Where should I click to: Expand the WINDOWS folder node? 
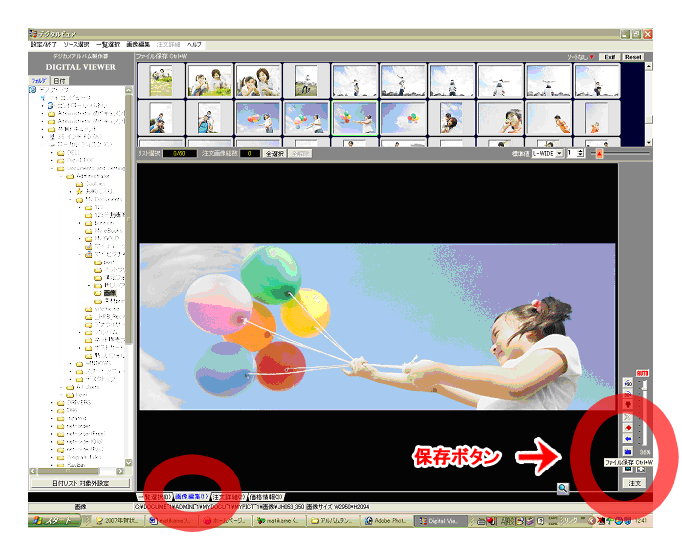pos(70,364)
